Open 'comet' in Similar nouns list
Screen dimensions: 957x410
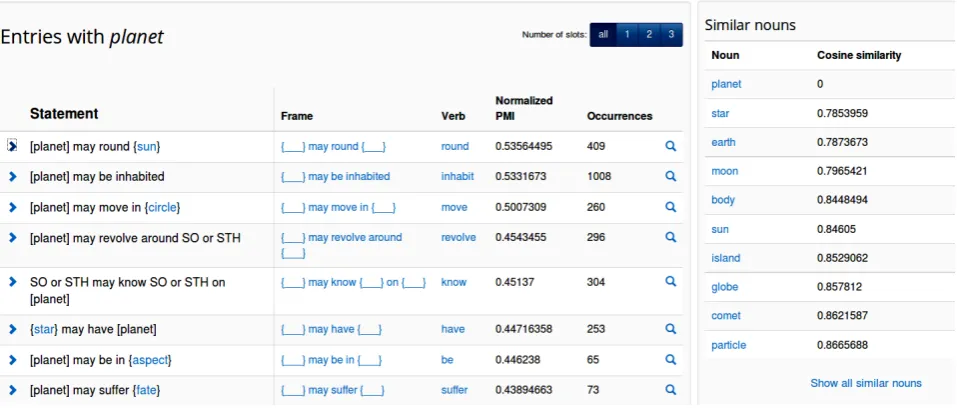click(726, 315)
